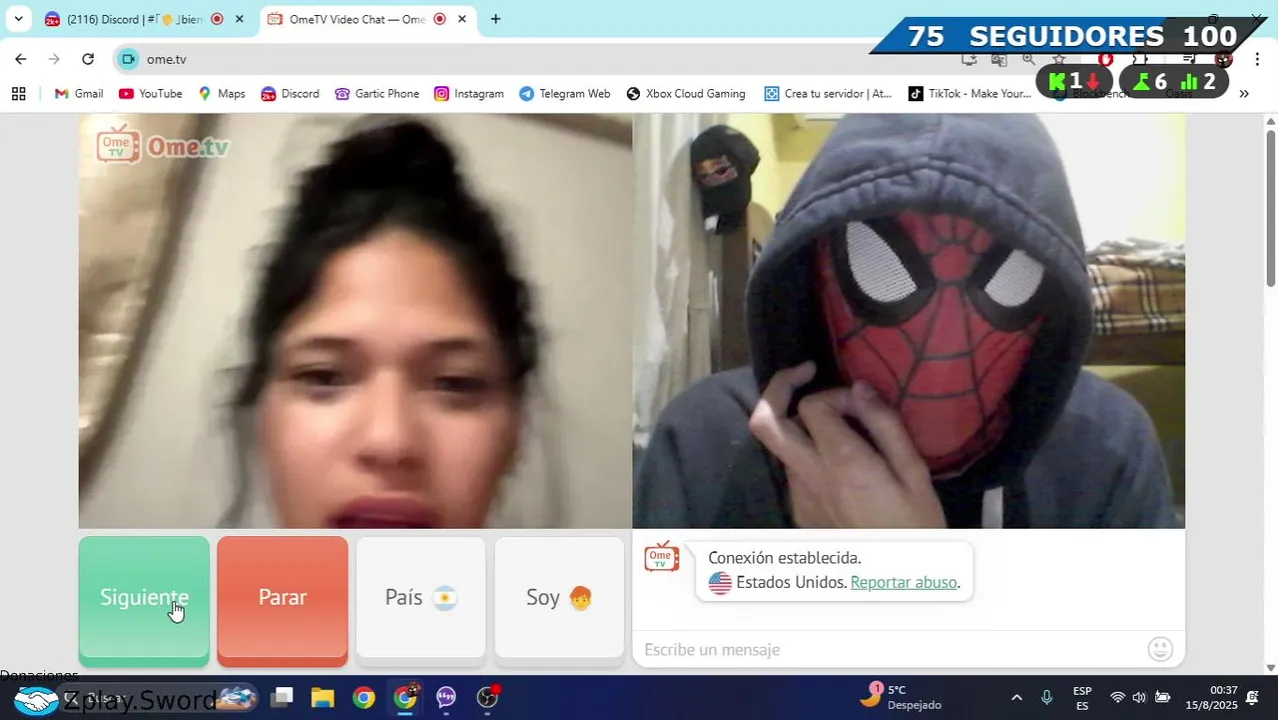The image size is (1278, 720).
Task: Go back in browser history
Action: pyautogui.click(x=21, y=59)
